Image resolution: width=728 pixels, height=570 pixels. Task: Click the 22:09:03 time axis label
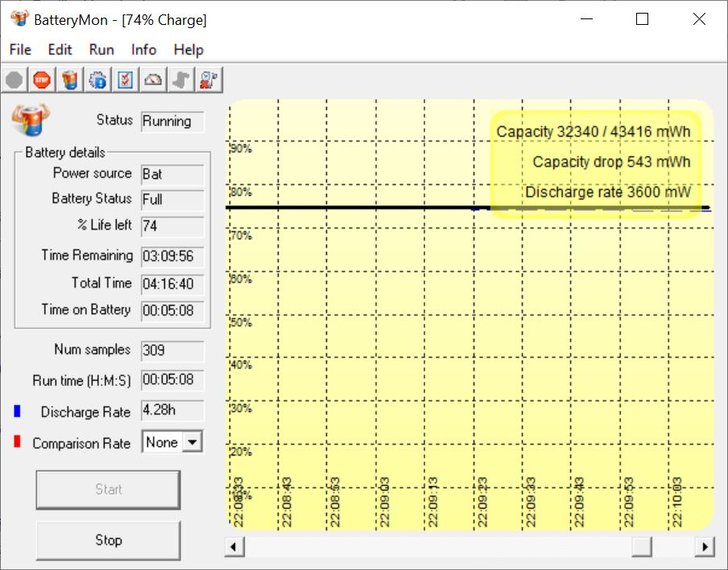pyautogui.click(x=384, y=502)
